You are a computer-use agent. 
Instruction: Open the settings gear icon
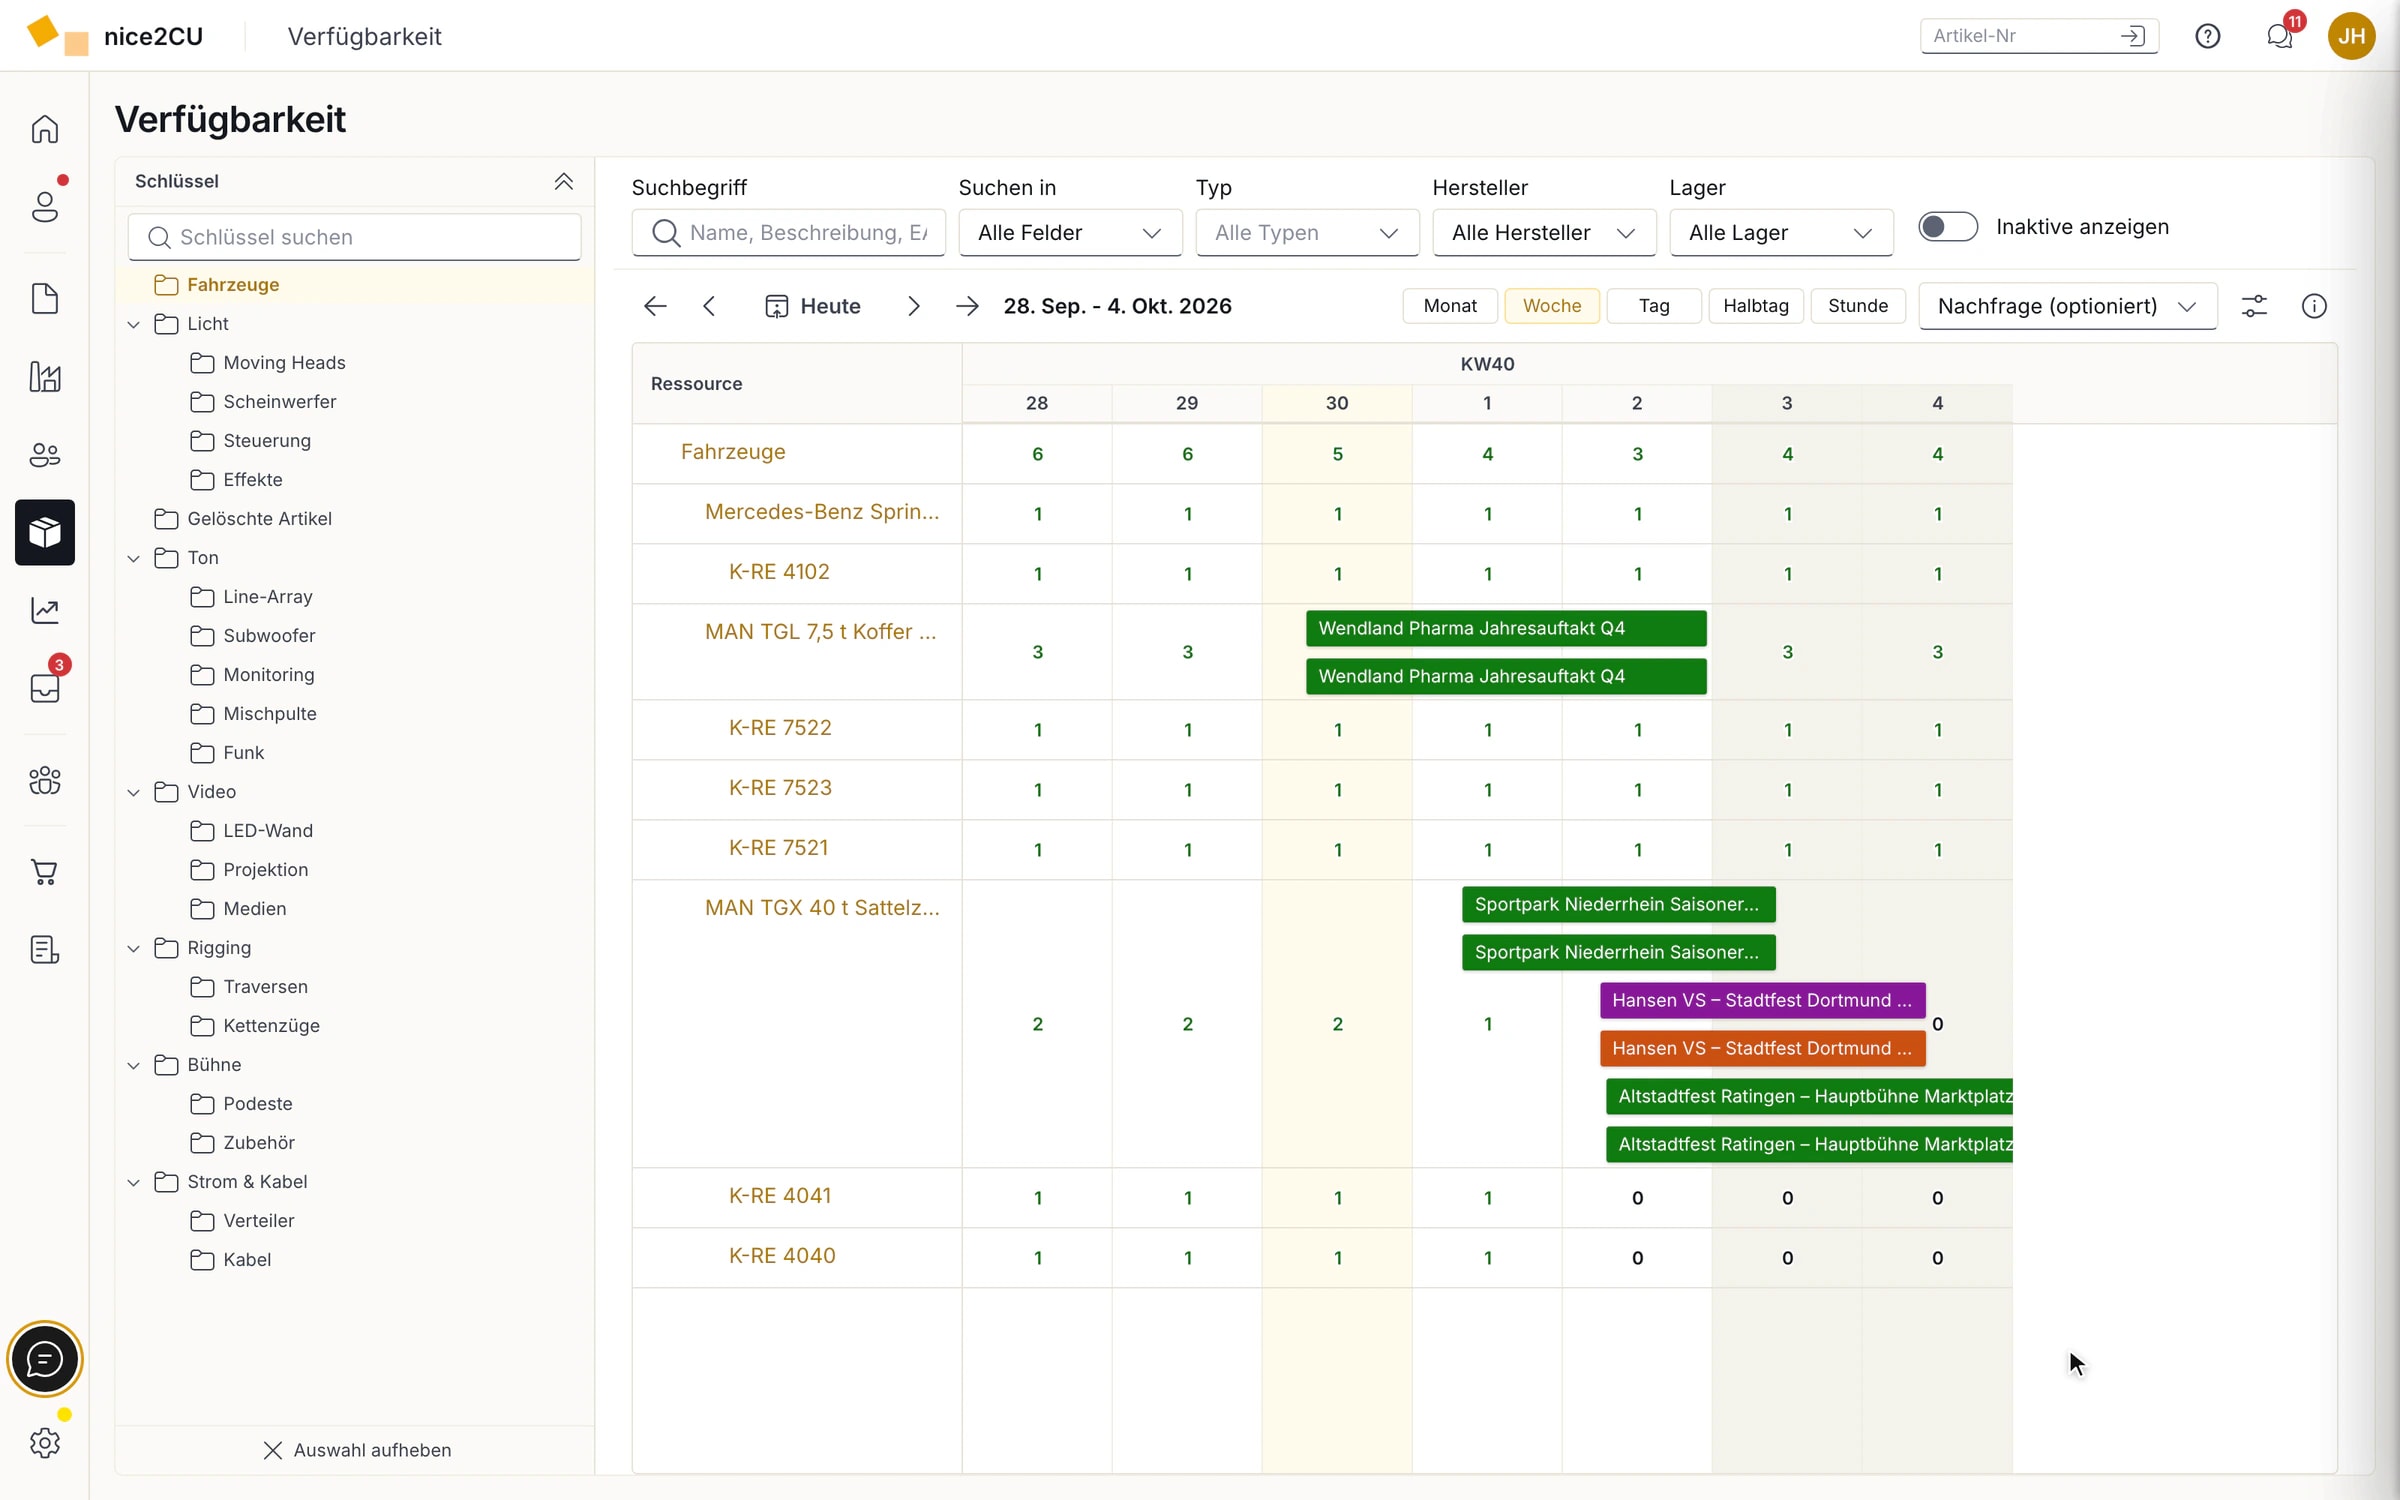point(45,1442)
